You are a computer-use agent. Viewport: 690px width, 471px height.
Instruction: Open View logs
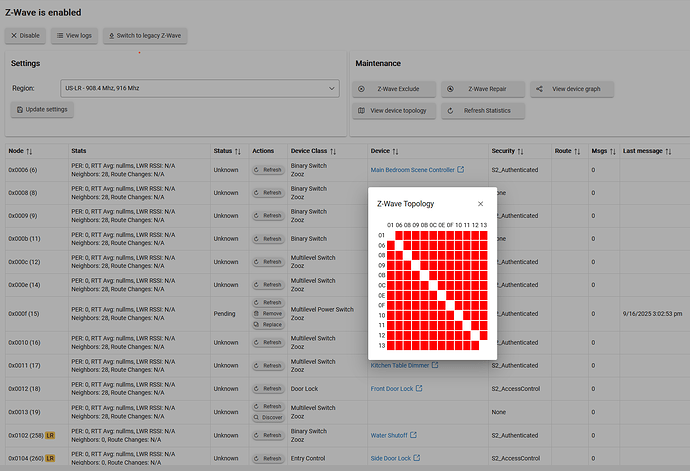(75, 35)
